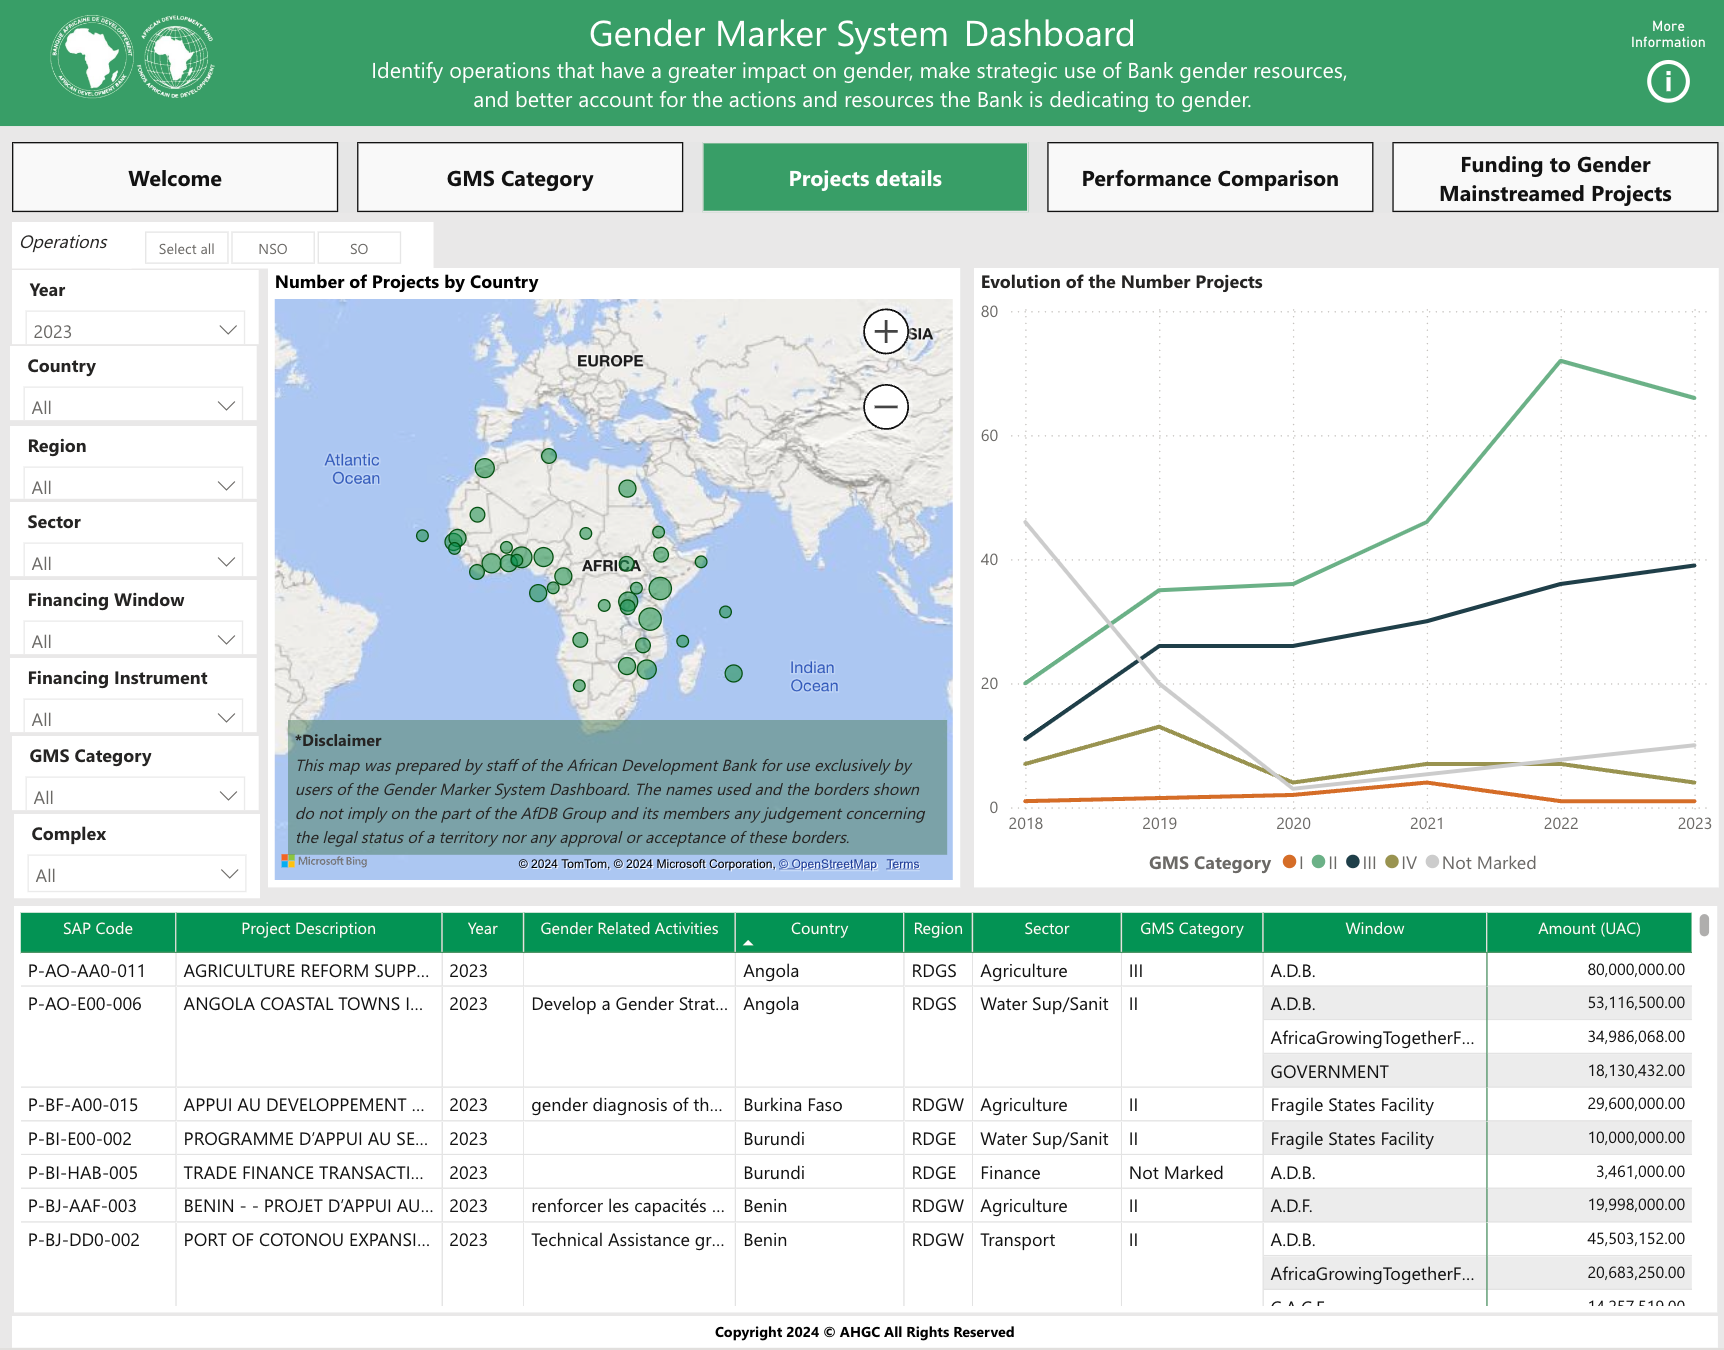Open the Performance Comparison tab
The width and height of the screenshot is (1724, 1350).
tap(1209, 178)
